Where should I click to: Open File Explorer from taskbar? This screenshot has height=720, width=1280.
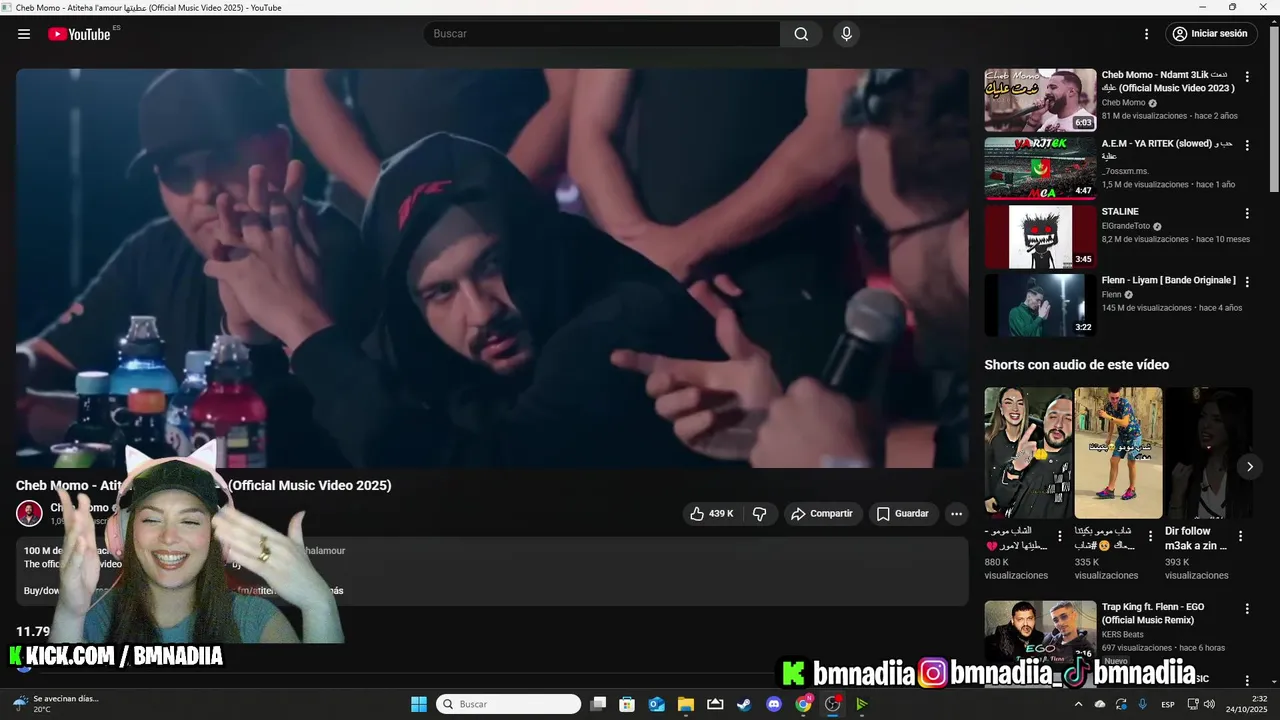click(x=686, y=704)
